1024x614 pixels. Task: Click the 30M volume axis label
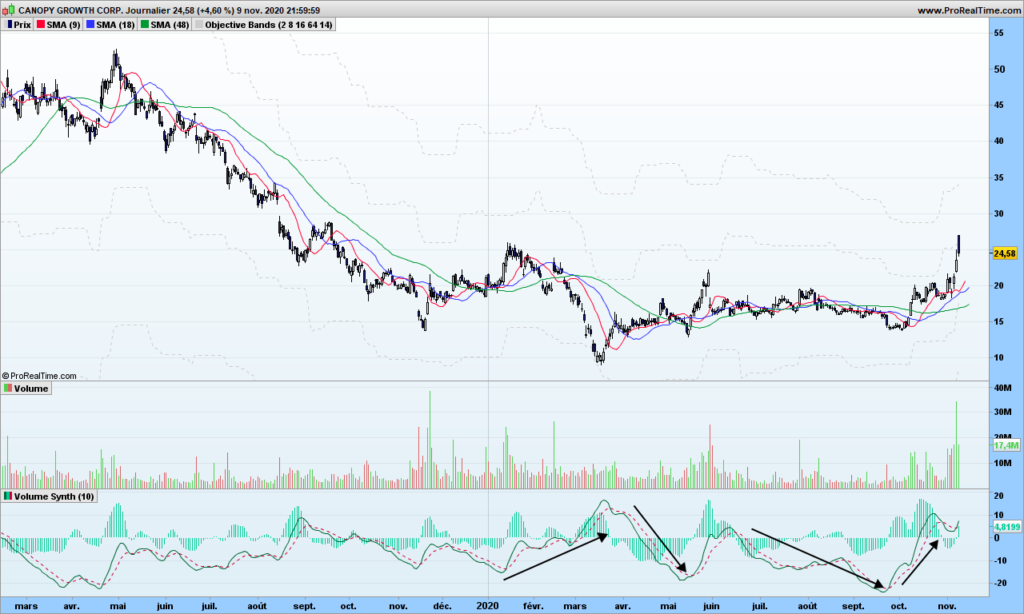1002,412
